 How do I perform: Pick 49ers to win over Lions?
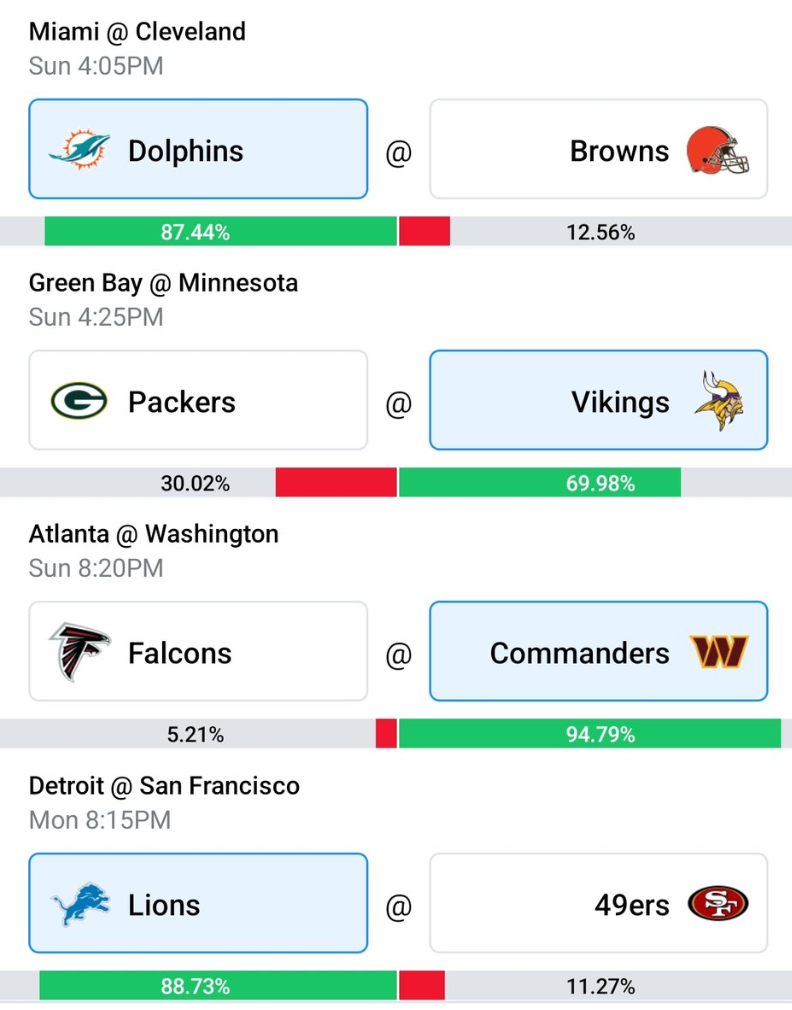pyautogui.click(x=598, y=903)
